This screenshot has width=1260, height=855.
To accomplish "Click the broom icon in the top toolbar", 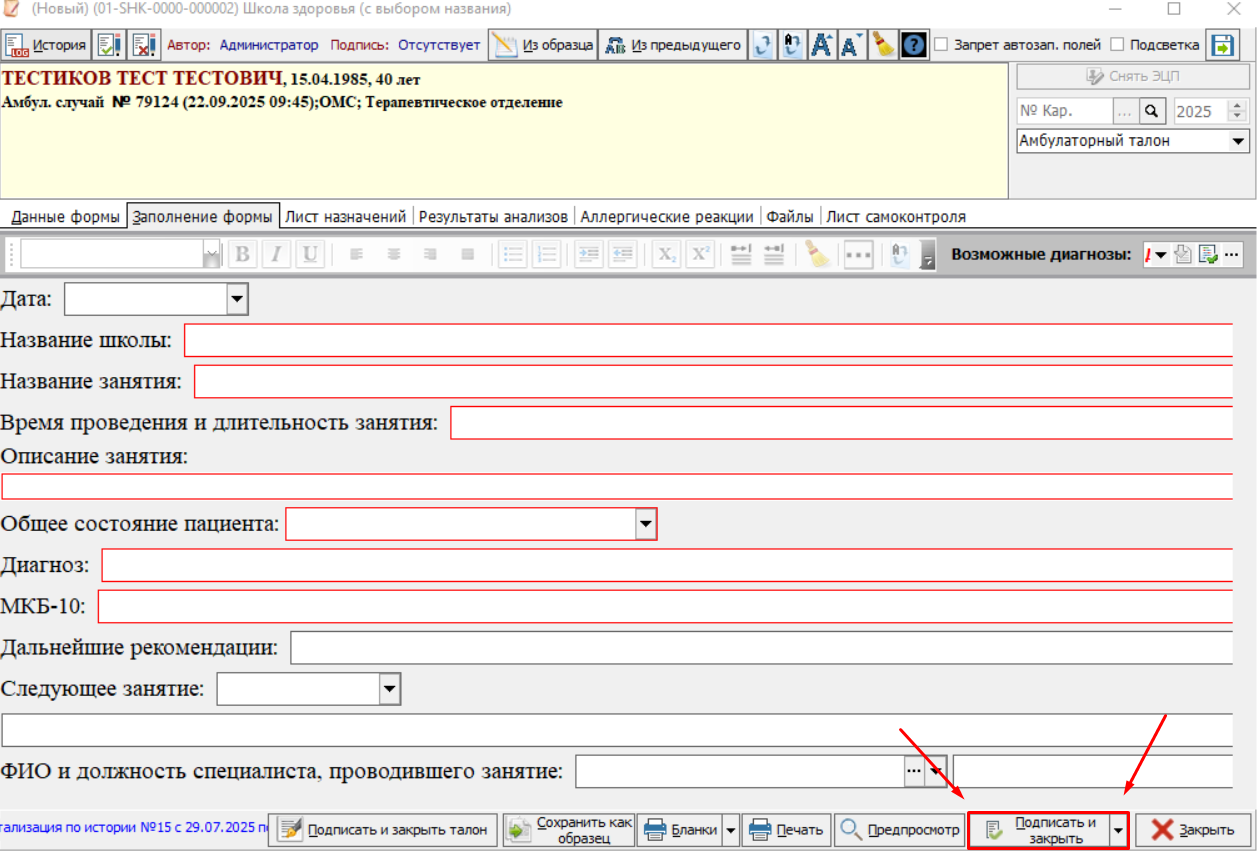I will pyautogui.click(x=882, y=45).
